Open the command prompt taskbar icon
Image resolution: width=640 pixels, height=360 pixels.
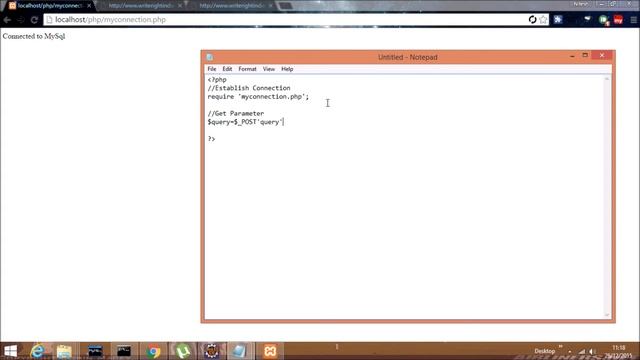[124, 351]
